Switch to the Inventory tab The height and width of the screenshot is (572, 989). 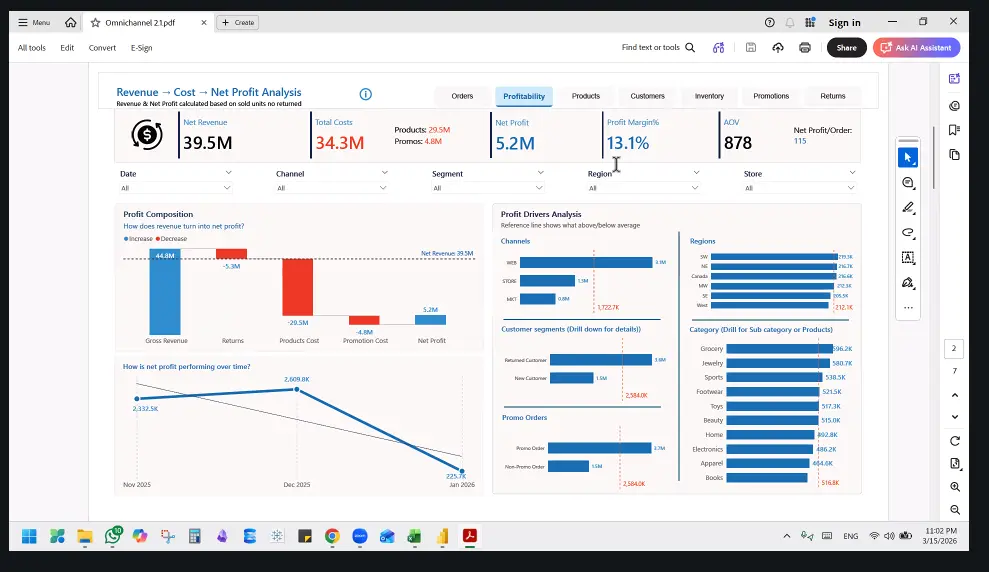[710, 96]
